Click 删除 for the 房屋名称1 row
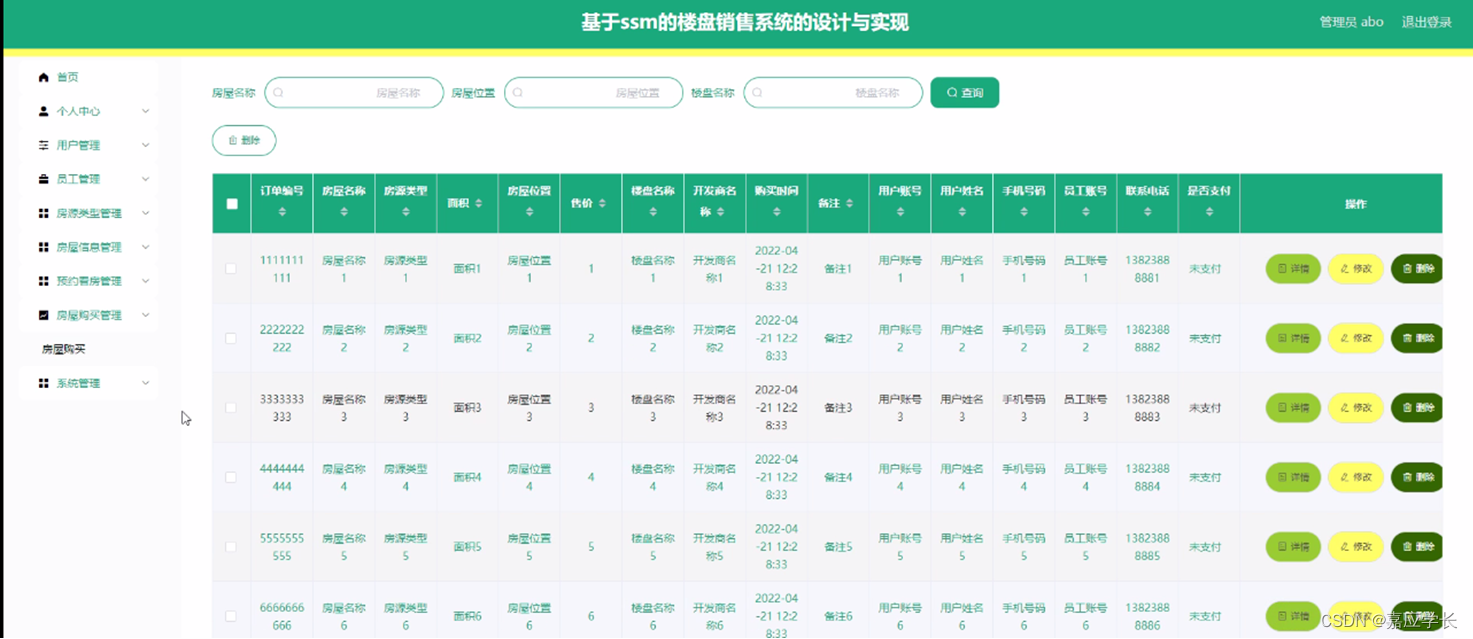 tap(1417, 269)
